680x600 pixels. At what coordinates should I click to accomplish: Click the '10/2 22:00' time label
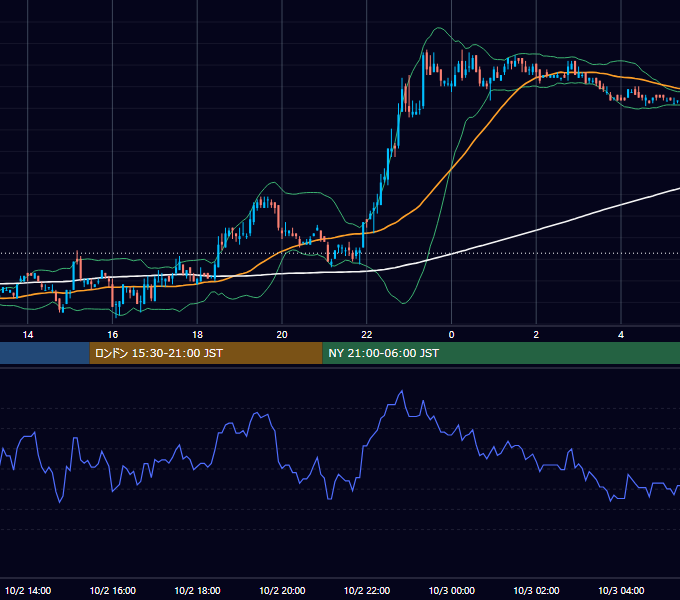367,590
